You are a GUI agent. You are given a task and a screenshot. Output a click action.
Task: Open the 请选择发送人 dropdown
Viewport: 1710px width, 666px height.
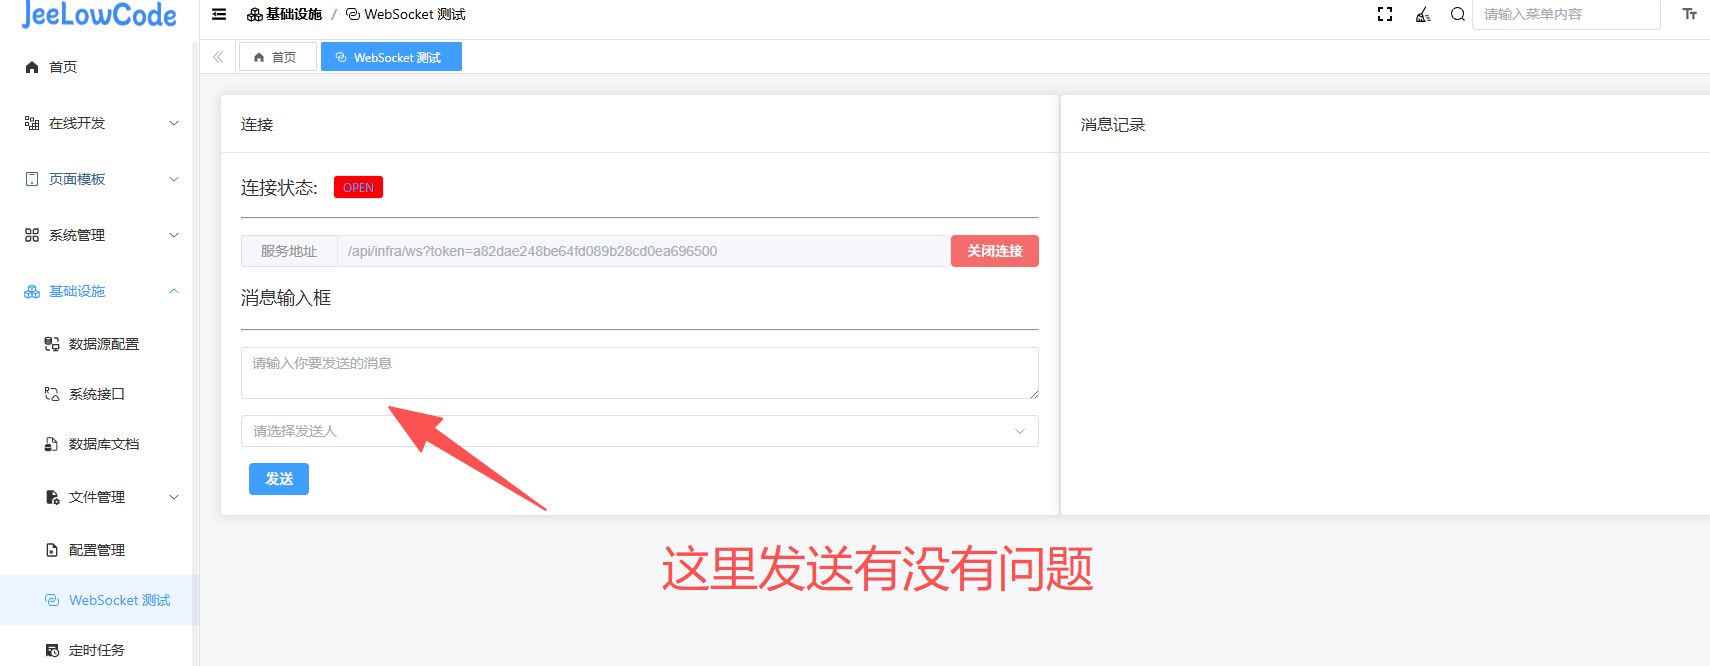tap(639, 431)
